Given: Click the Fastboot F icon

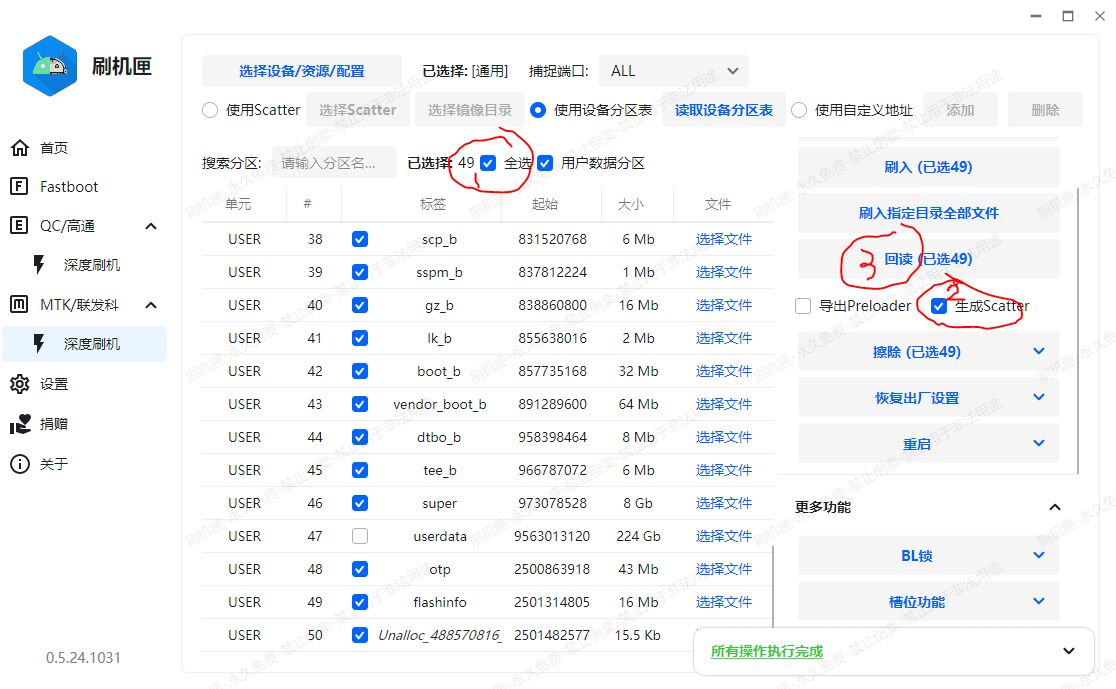Looking at the screenshot, I should [19, 187].
